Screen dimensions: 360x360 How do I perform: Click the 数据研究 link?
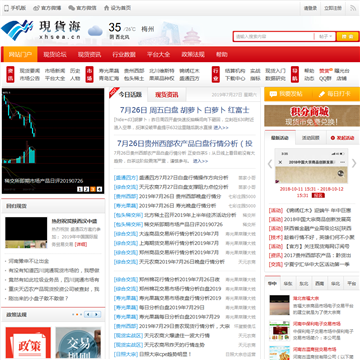pyautogui.click(x=275, y=79)
